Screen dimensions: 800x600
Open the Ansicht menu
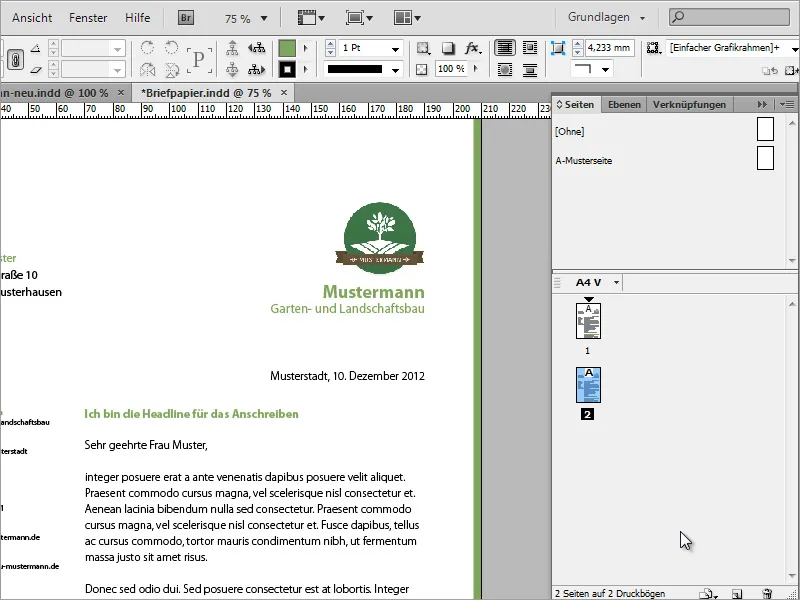(x=32, y=18)
